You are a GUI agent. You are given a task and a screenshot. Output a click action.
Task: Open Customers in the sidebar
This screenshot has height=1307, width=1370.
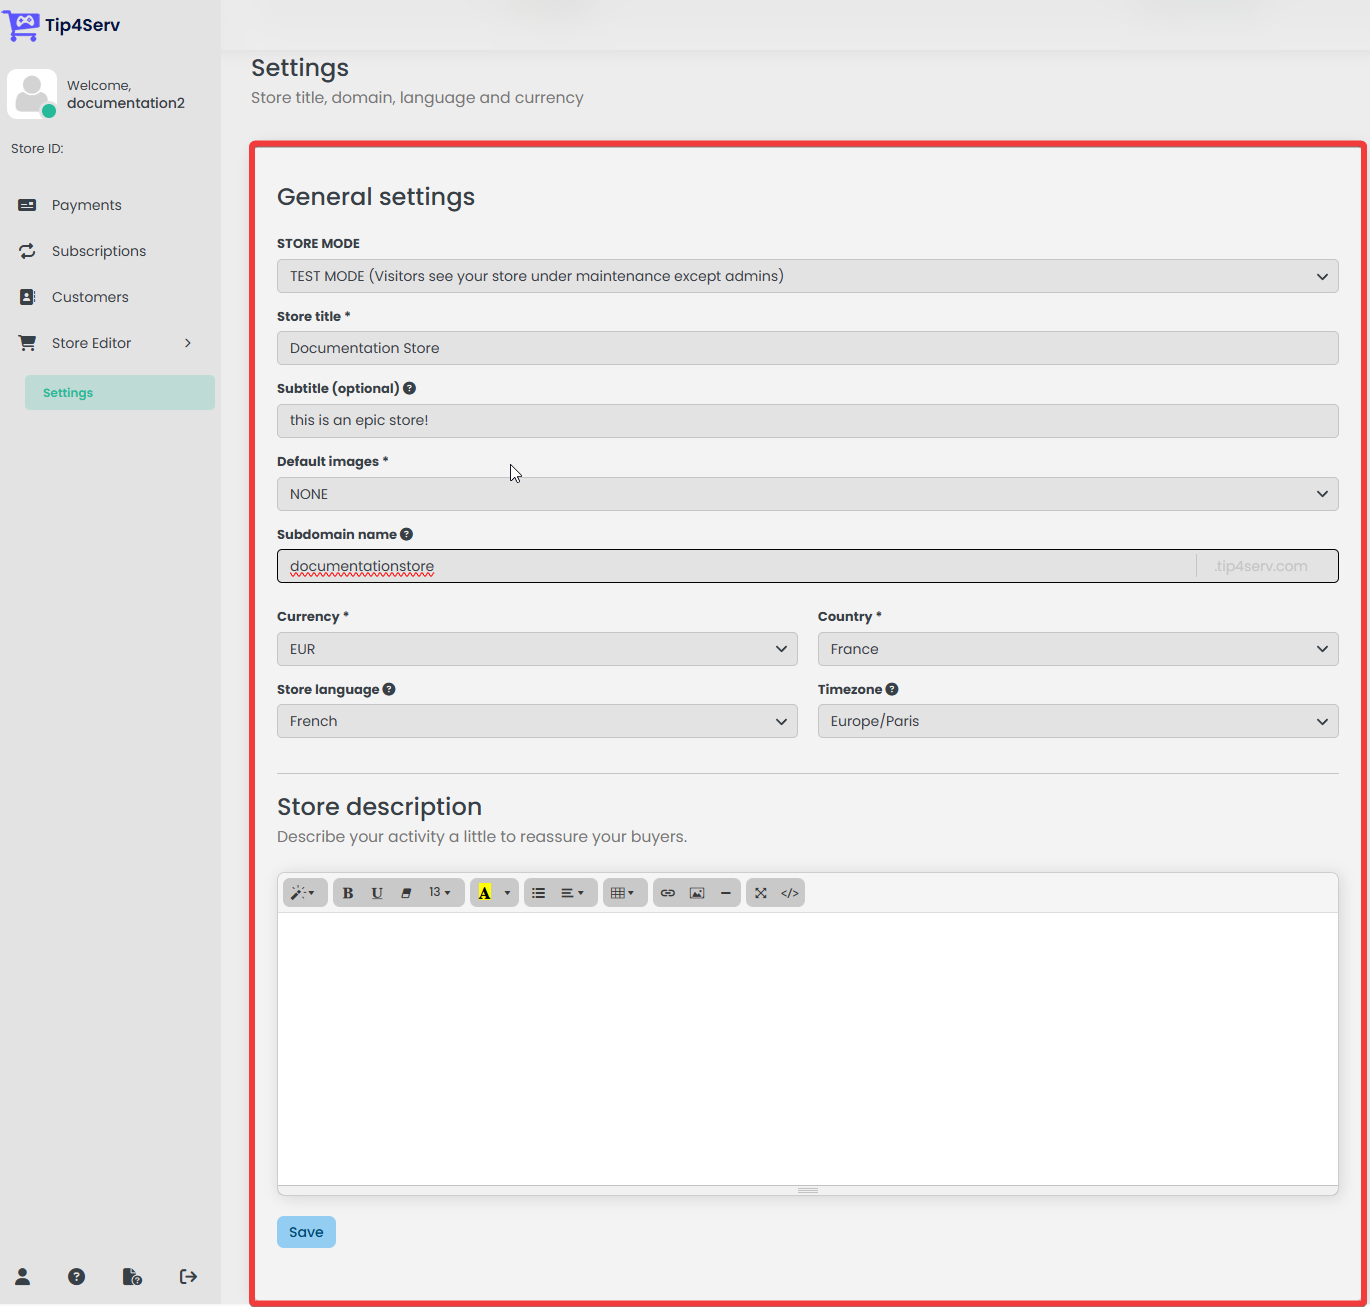[90, 297]
